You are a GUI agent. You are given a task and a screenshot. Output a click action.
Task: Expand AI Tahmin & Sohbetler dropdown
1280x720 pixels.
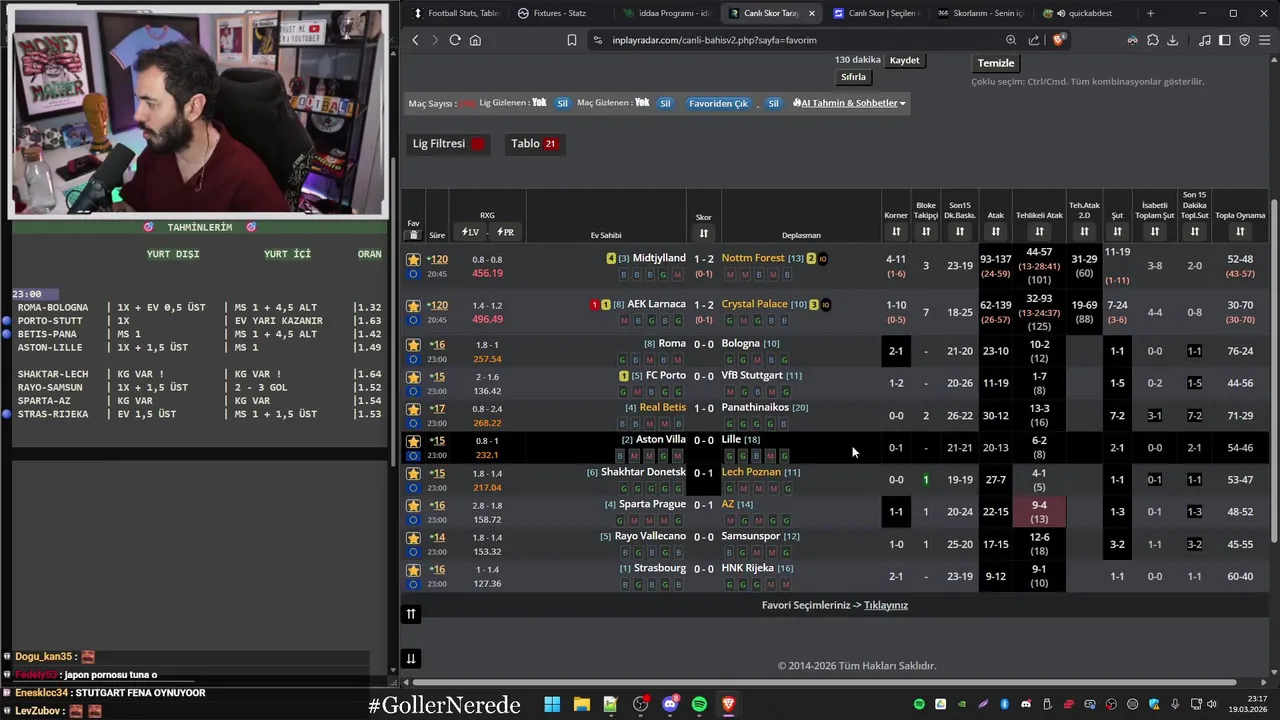click(849, 103)
